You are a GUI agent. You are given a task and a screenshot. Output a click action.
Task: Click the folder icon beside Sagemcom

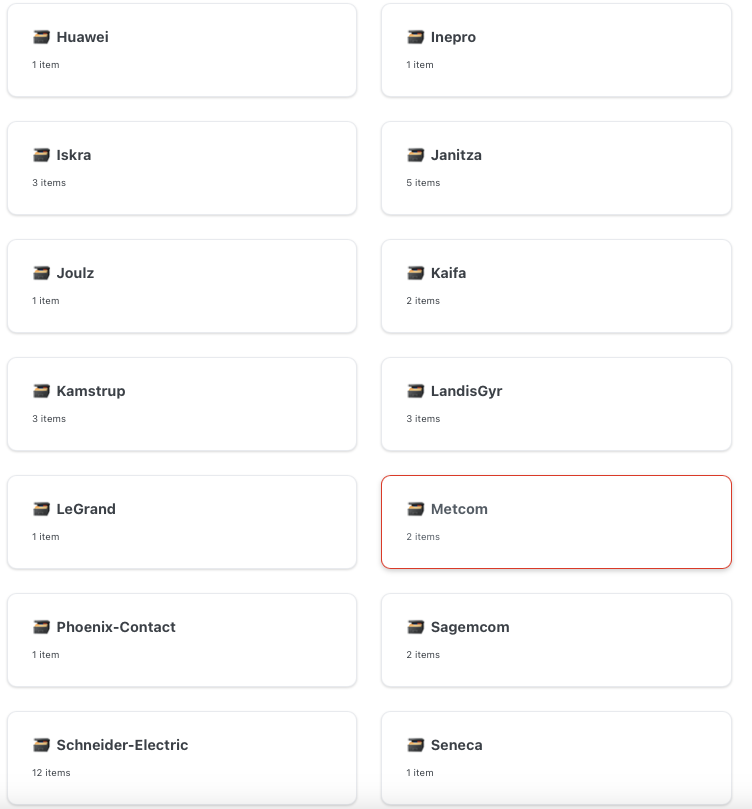(x=415, y=627)
